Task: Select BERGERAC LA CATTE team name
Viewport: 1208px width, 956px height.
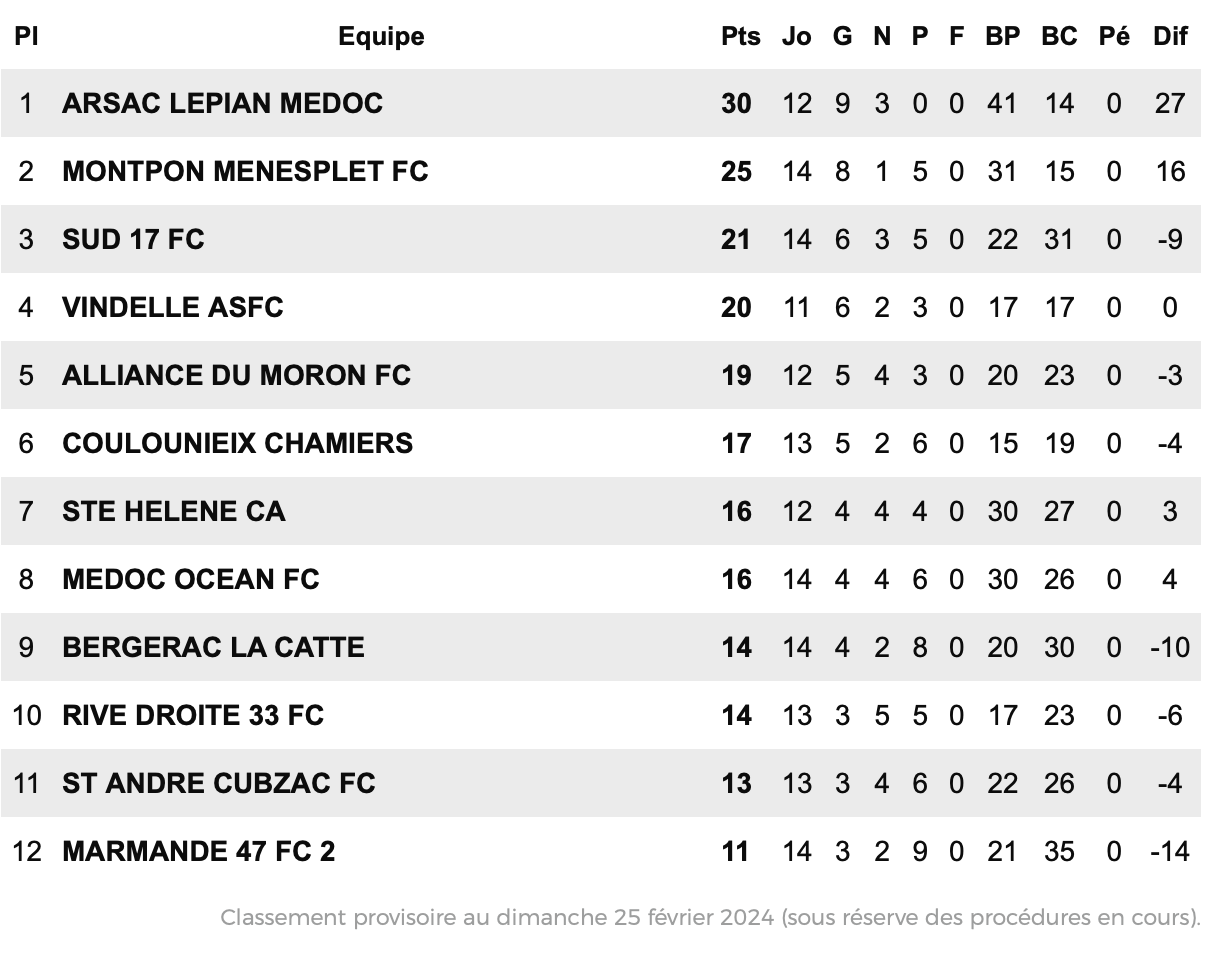Action: 213,647
